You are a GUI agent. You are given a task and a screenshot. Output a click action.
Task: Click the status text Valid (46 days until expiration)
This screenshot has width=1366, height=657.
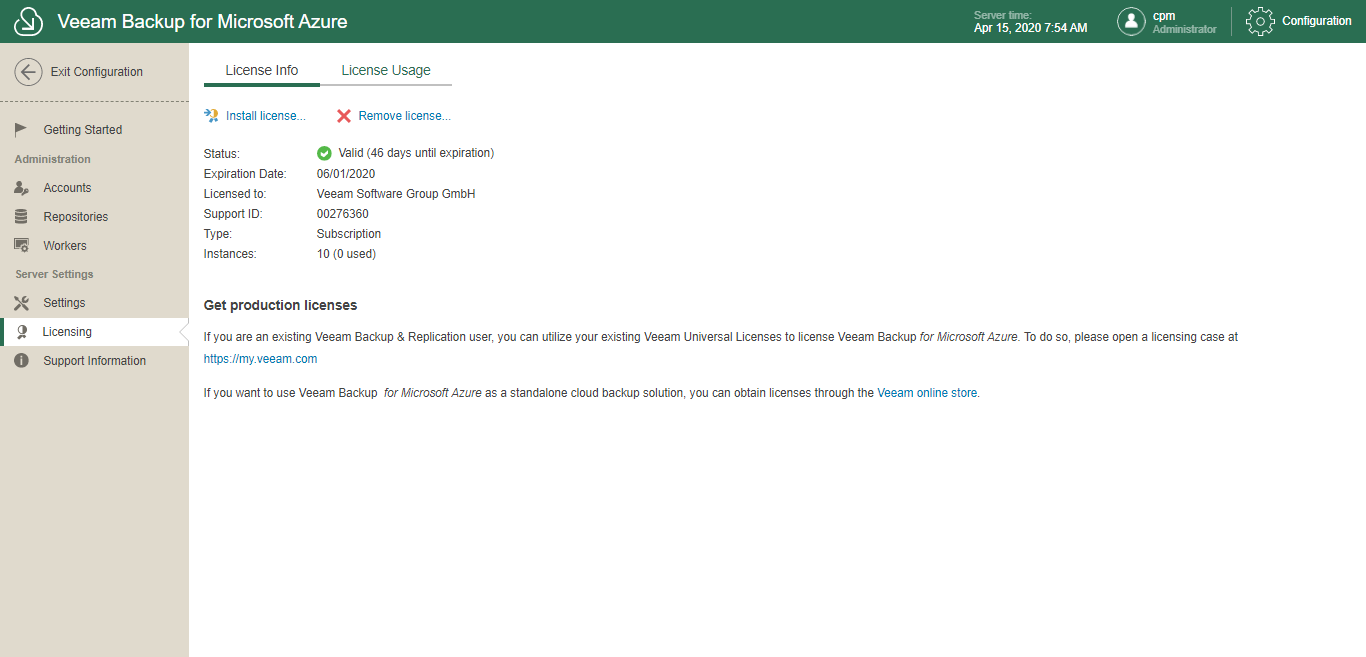416,153
